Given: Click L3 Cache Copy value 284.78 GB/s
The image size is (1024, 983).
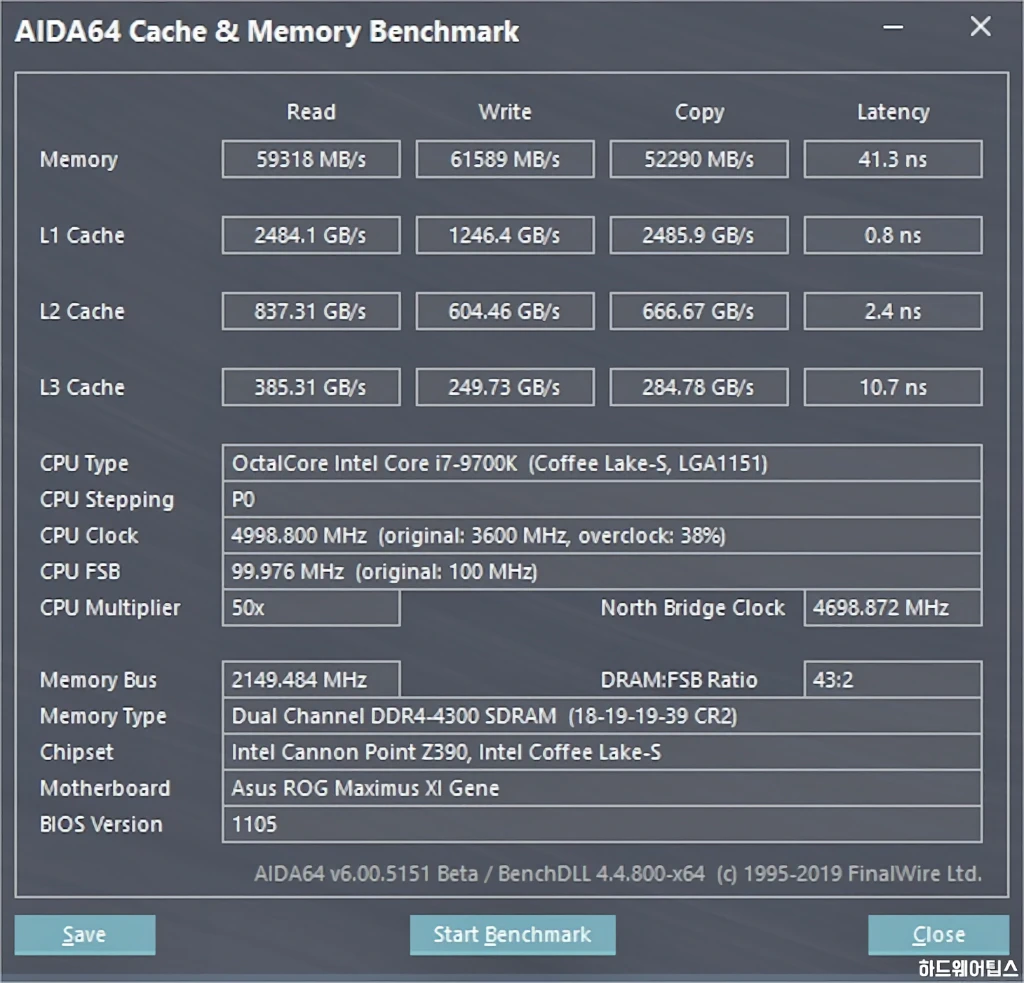Looking at the screenshot, I should [x=699, y=387].
